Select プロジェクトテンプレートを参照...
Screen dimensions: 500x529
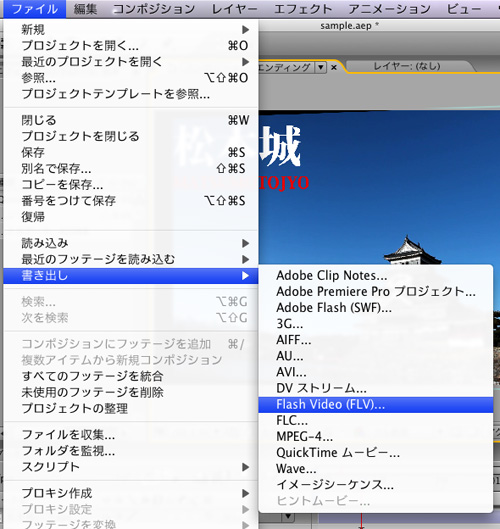[131, 94]
